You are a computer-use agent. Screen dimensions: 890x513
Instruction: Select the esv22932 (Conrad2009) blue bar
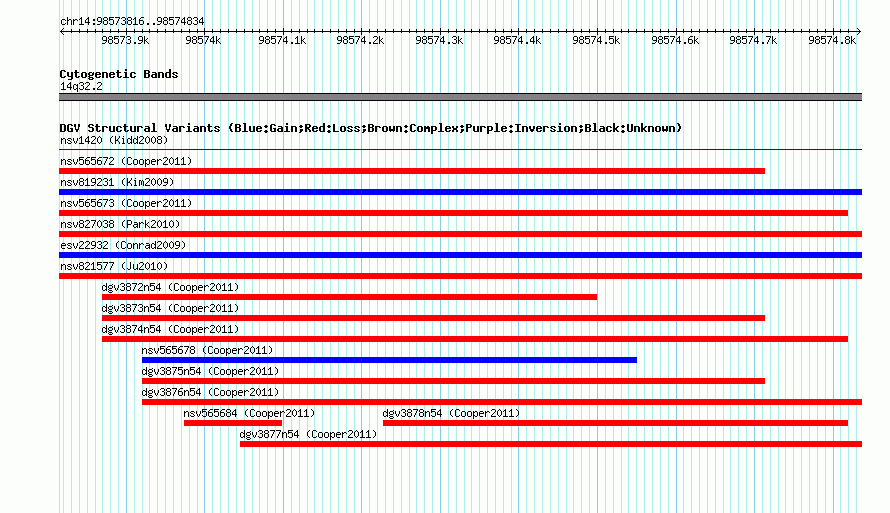click(x=460, y=255)
